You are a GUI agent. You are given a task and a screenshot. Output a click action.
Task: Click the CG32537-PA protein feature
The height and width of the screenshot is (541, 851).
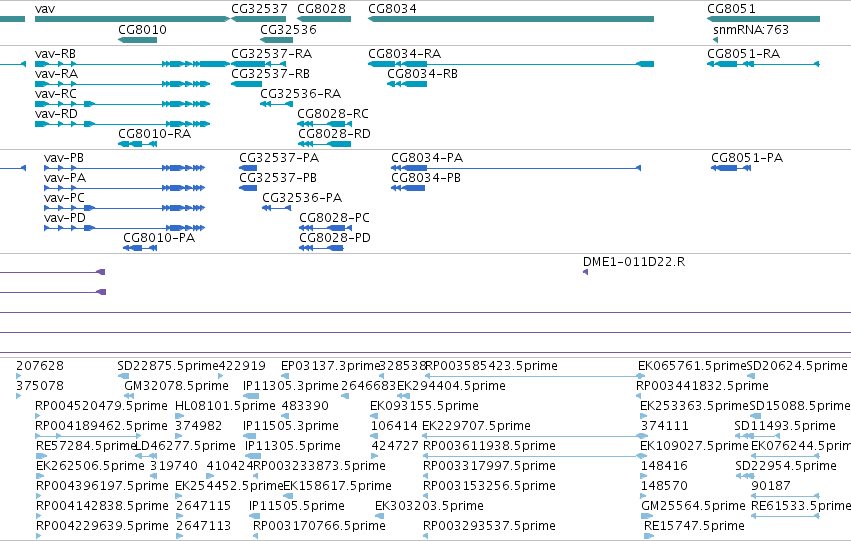(248, 168)
